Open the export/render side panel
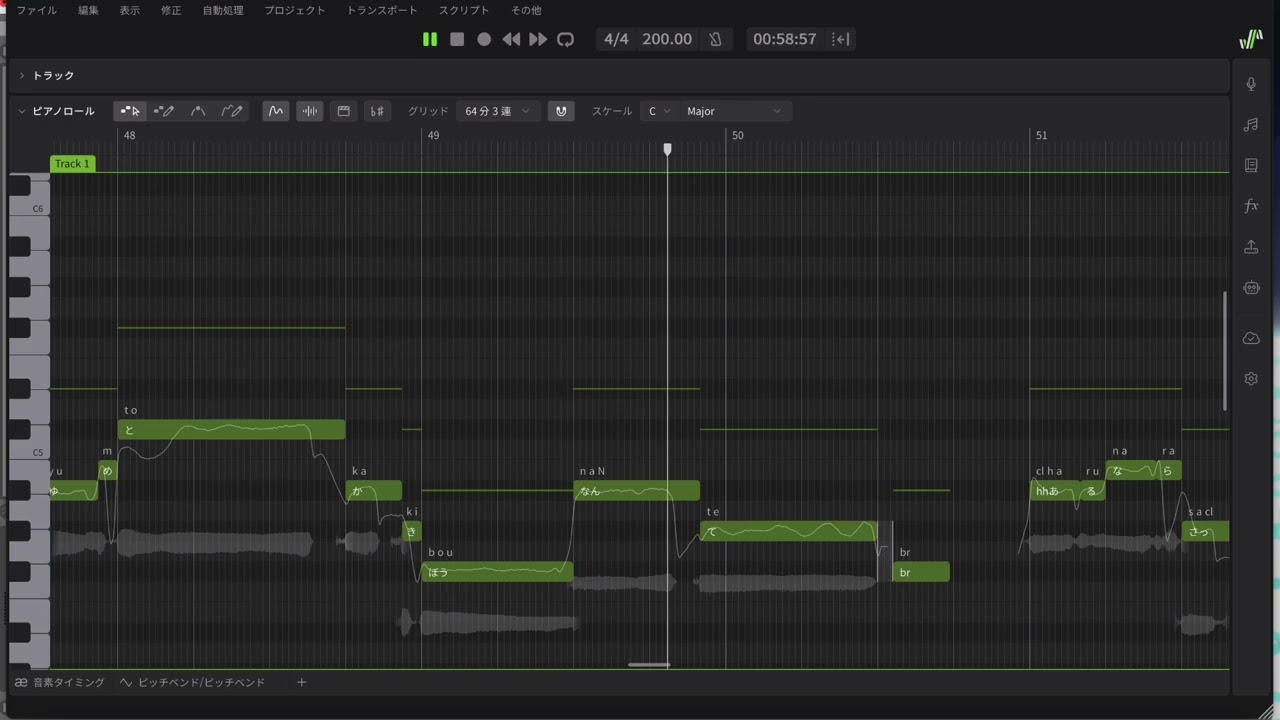 1251,247
